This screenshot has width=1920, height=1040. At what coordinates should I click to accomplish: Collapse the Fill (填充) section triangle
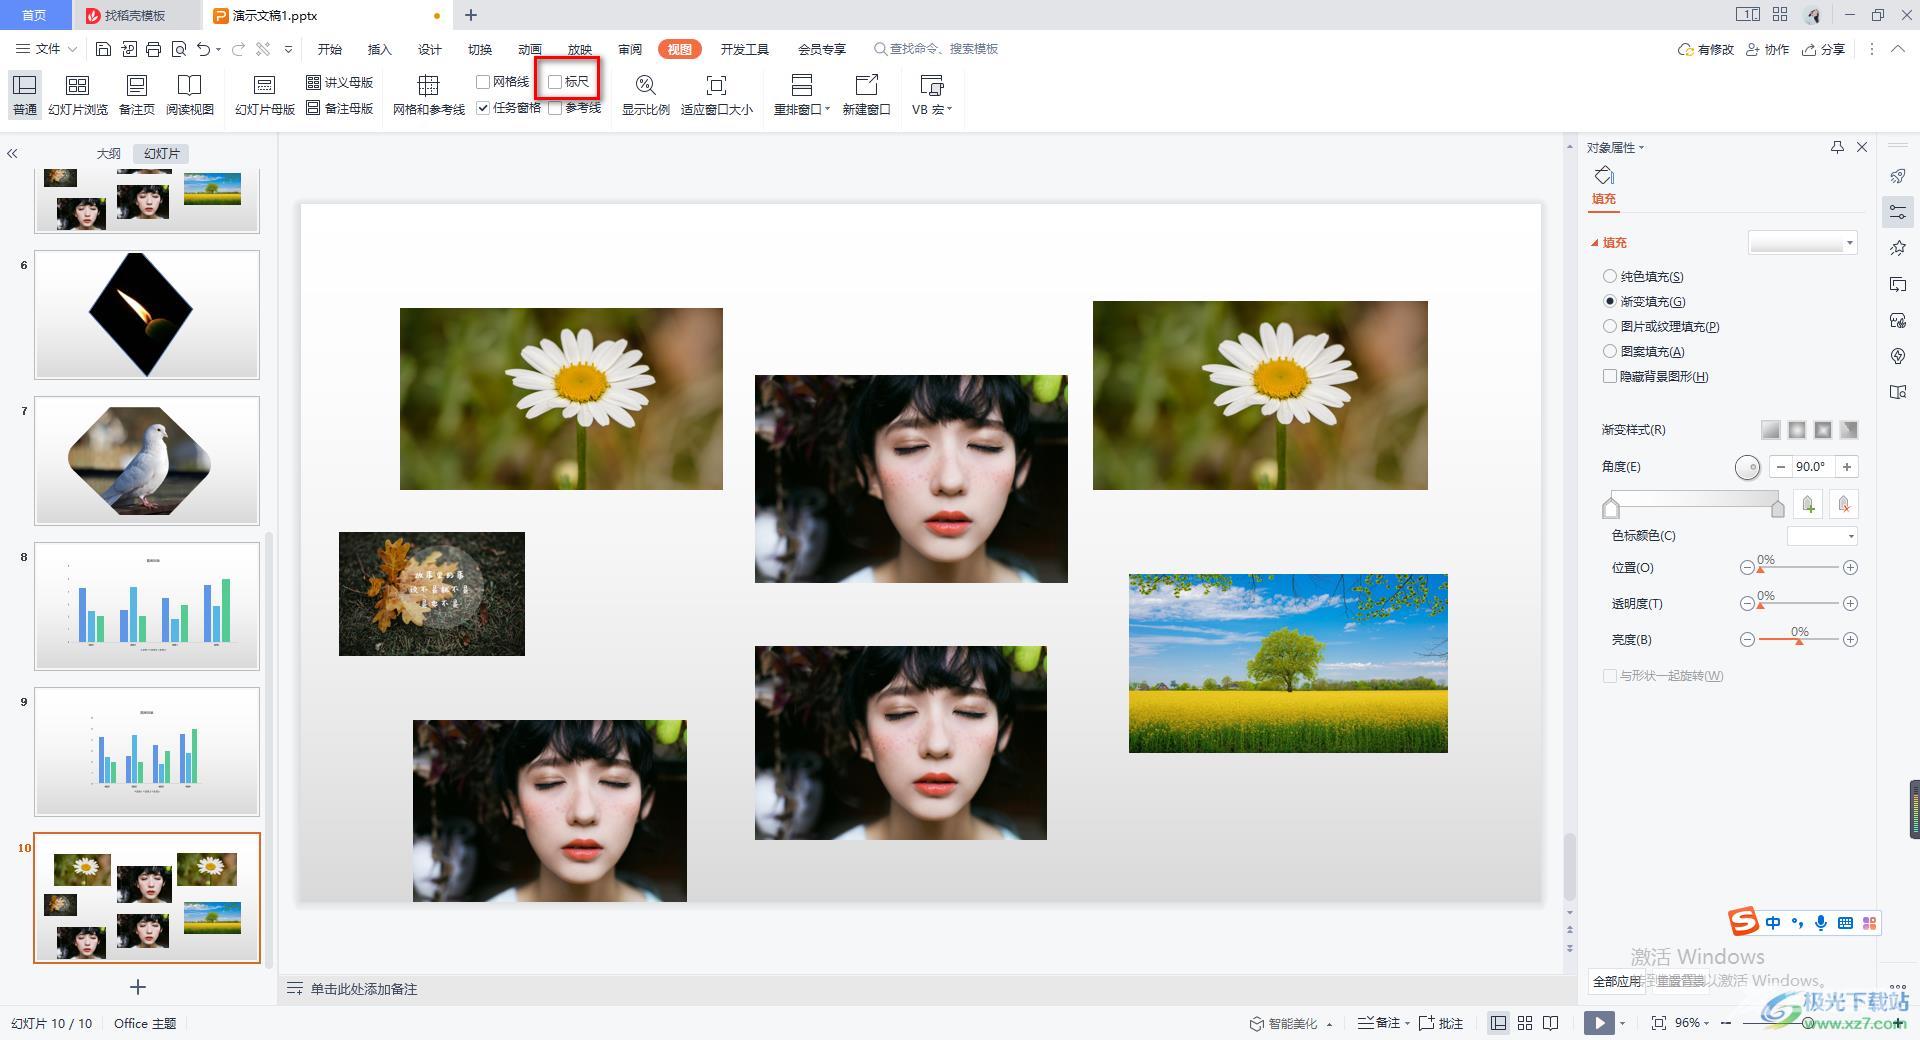1595,243
